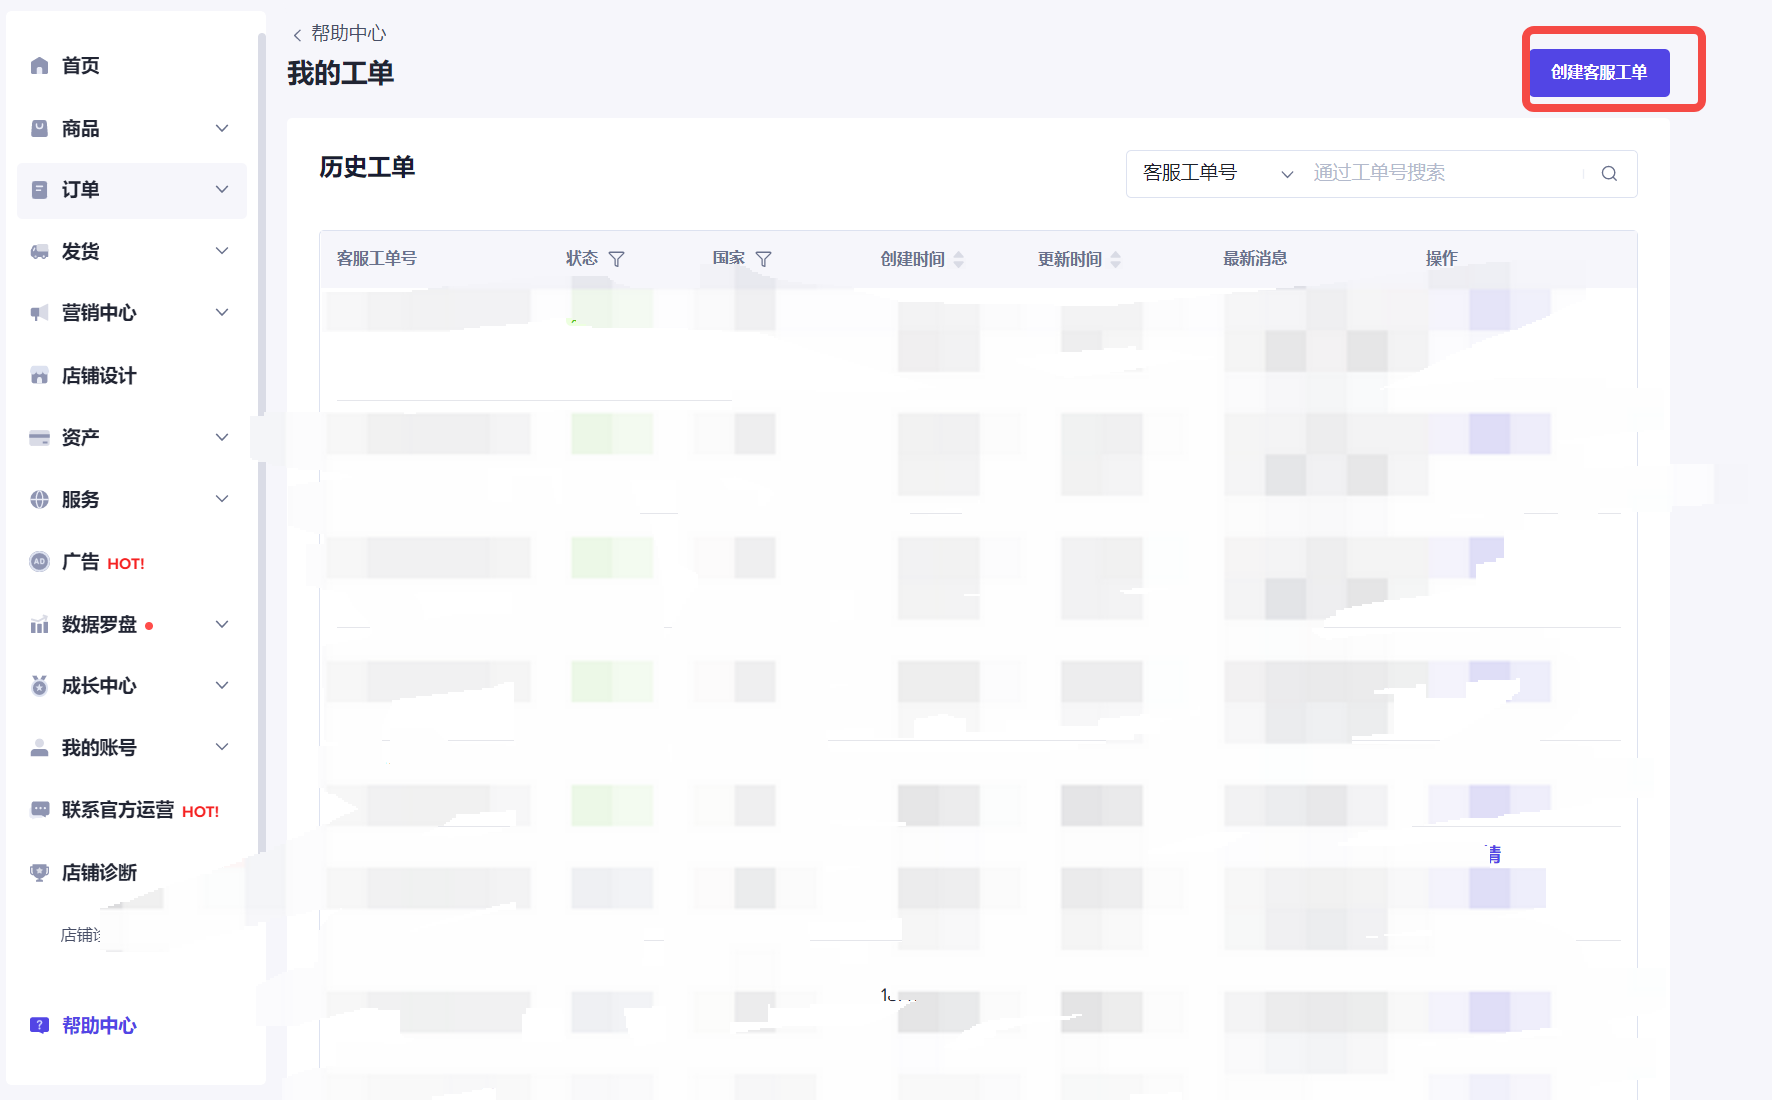1772x1100 pixels.
Task: Click the home icon in sidebar
Action: pyautogui.click(x=40, y=66)
